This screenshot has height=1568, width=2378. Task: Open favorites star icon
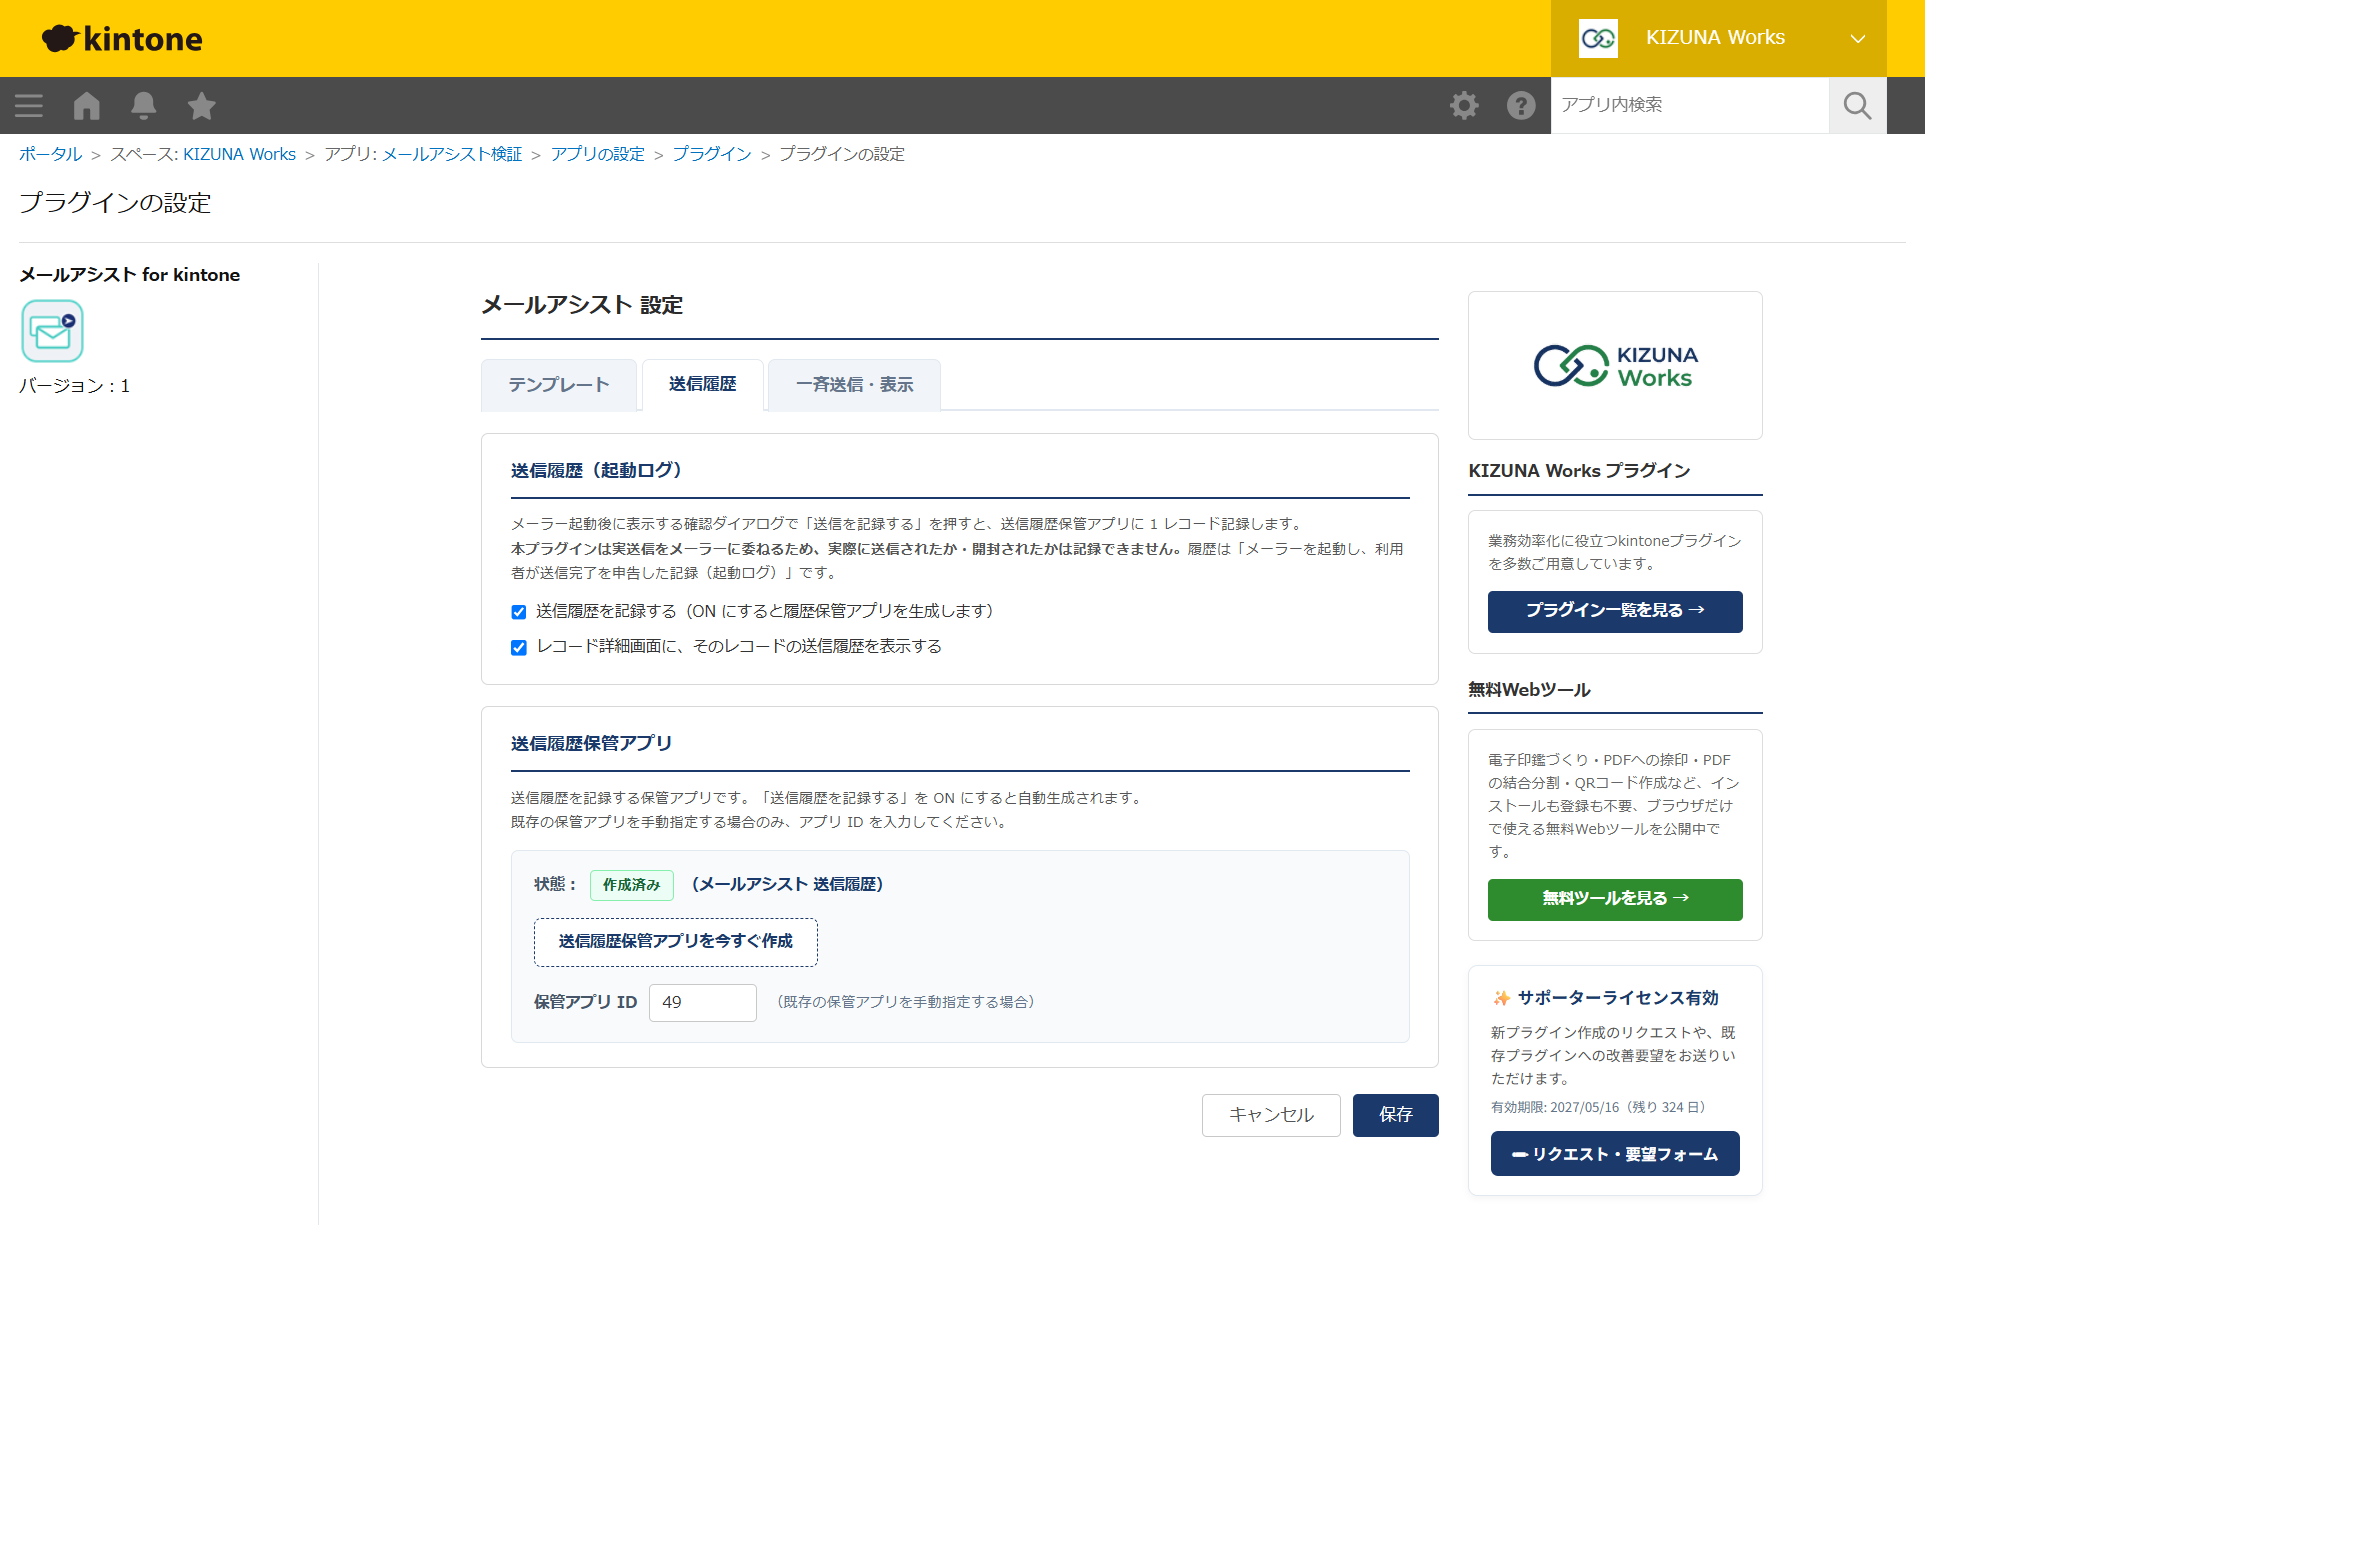point(202,105)
